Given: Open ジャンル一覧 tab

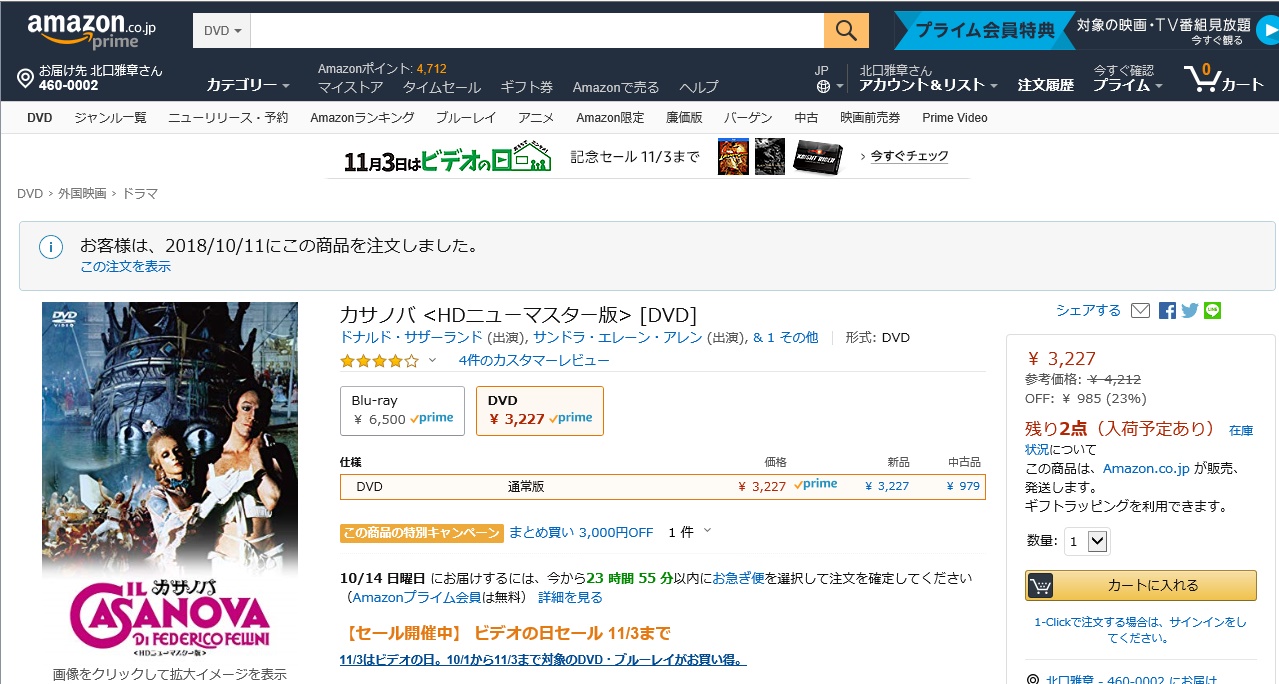Looking at the screenshot, I should [110, 117].
